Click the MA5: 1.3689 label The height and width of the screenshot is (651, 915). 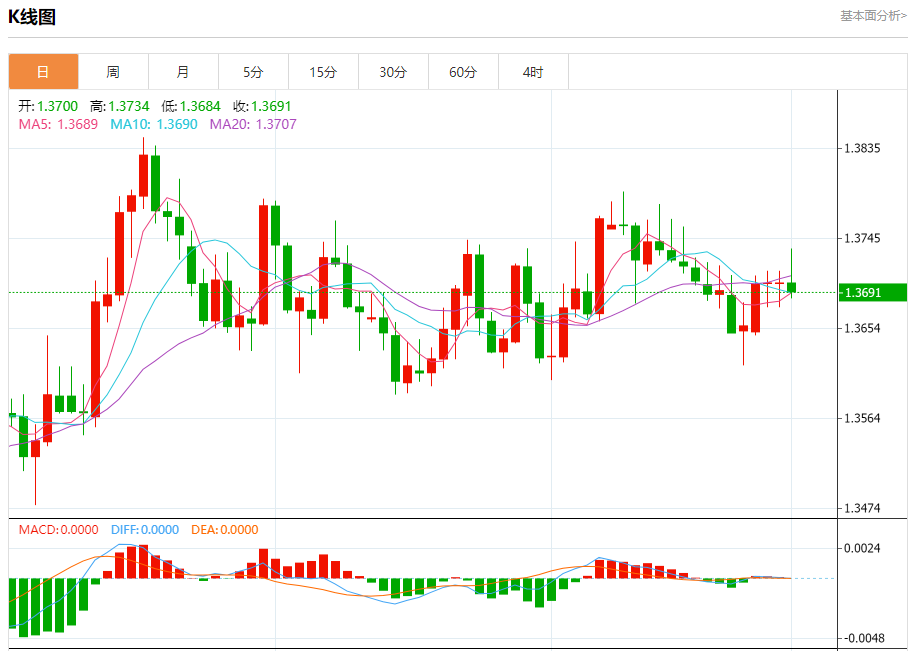tap(58, 124)
